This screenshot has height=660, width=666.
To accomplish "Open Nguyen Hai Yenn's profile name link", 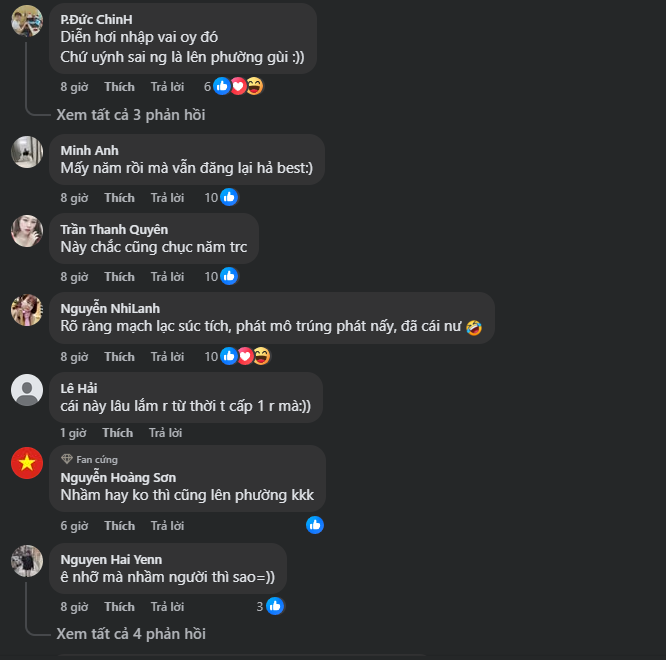I will 111,559.
